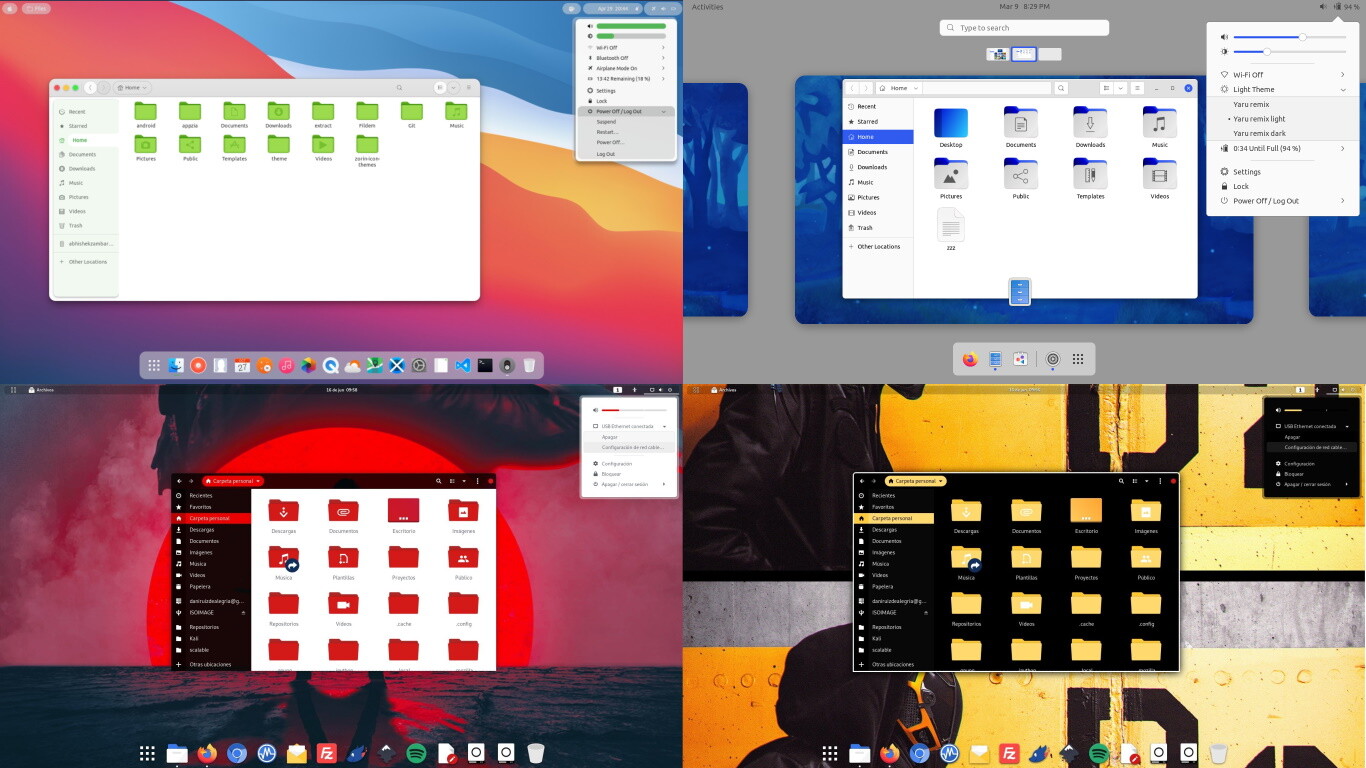
Task: Click Lock in the green system menu
Action: point(626,101)
